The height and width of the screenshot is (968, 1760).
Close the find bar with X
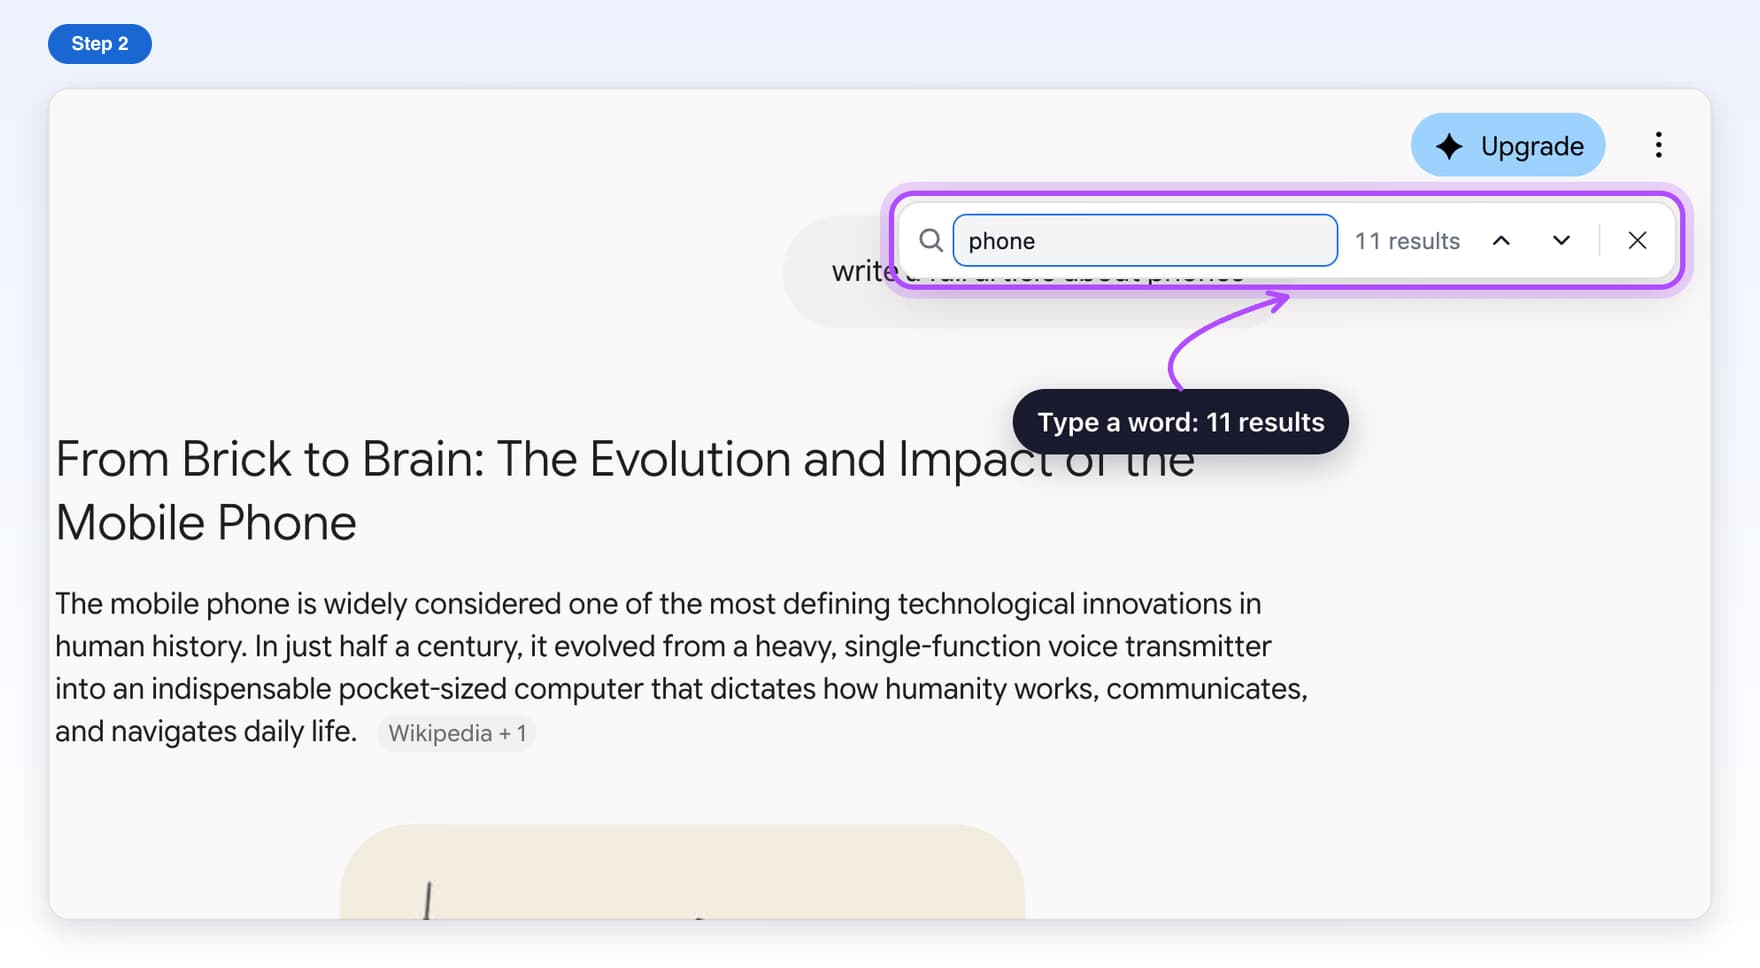click(1637, 240)
